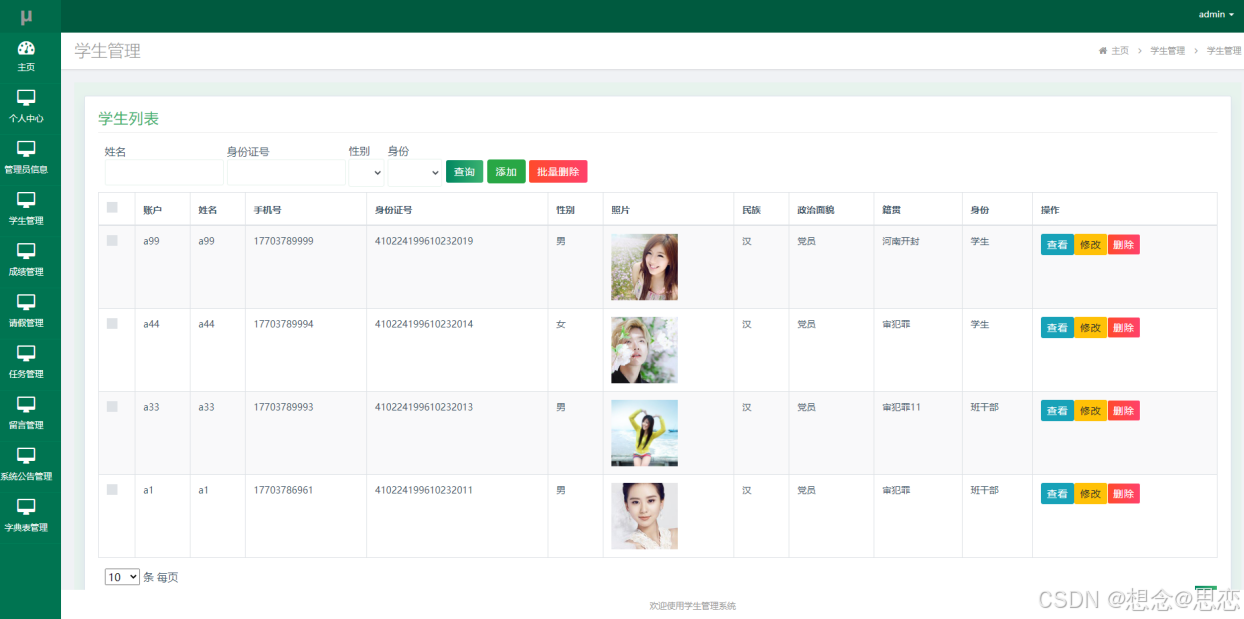Click the footer text 欢迎使用学生管理系统
Viewport: 1244px width, 619px height.
[692, 606]
